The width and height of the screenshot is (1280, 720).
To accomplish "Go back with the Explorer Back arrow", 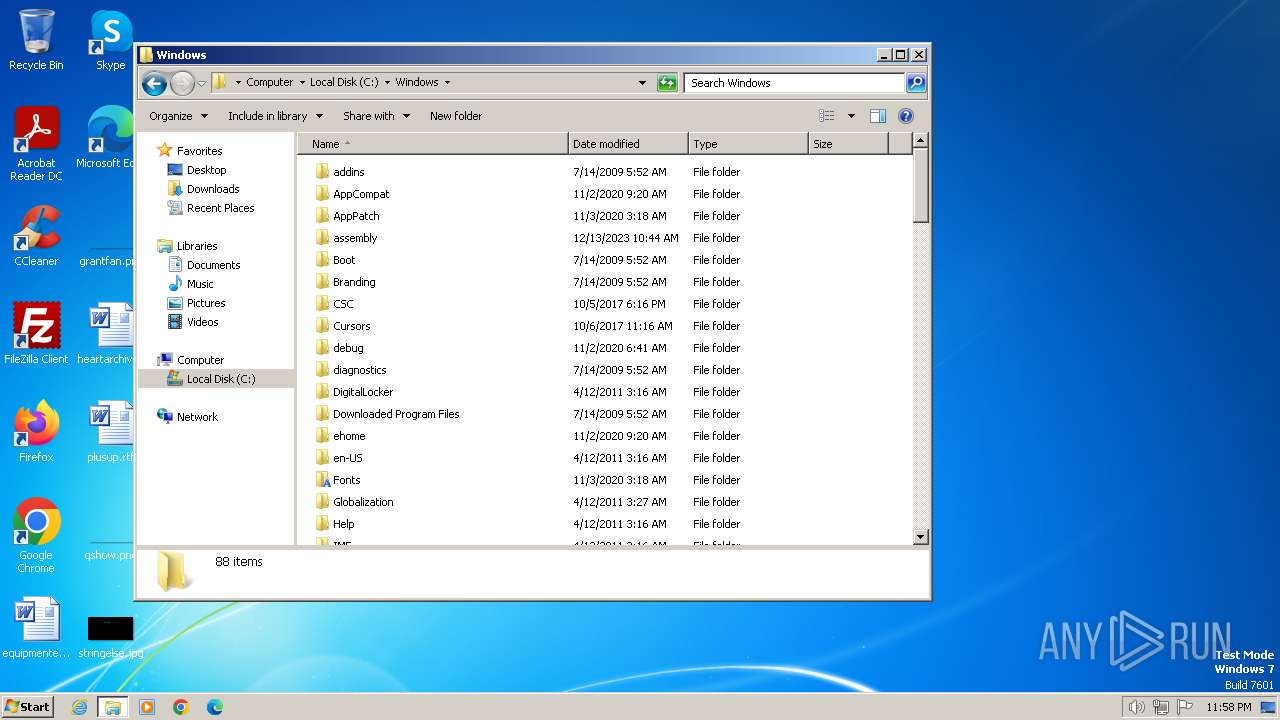I will tap(154, 83).
